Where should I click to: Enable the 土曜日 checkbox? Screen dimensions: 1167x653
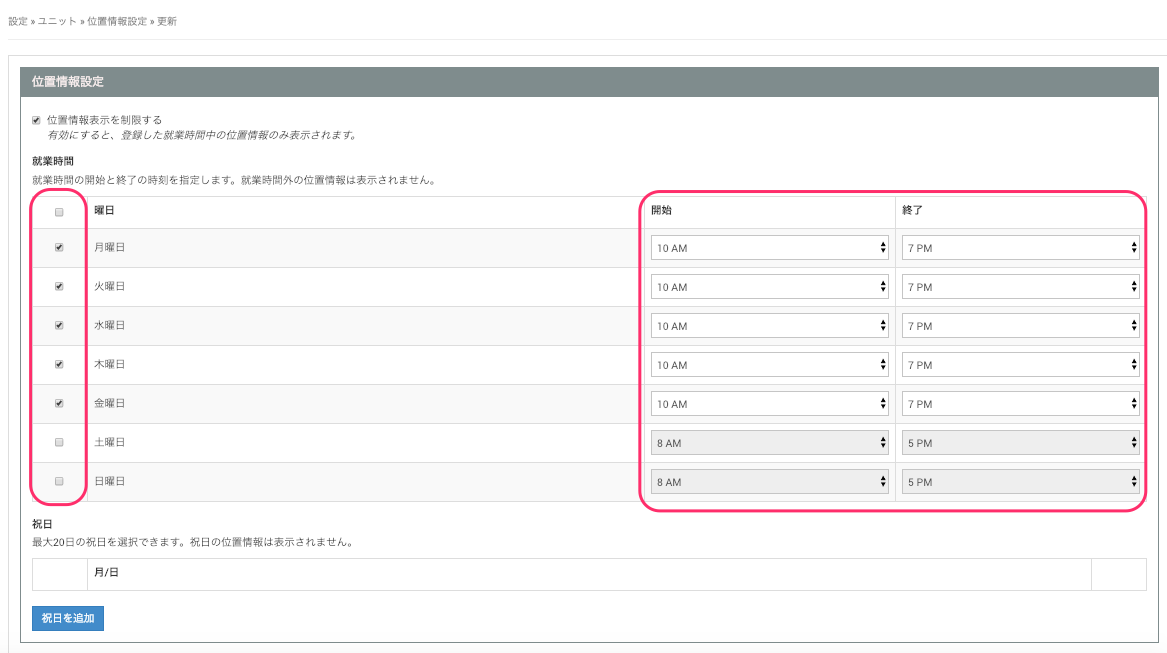[59, 442]
